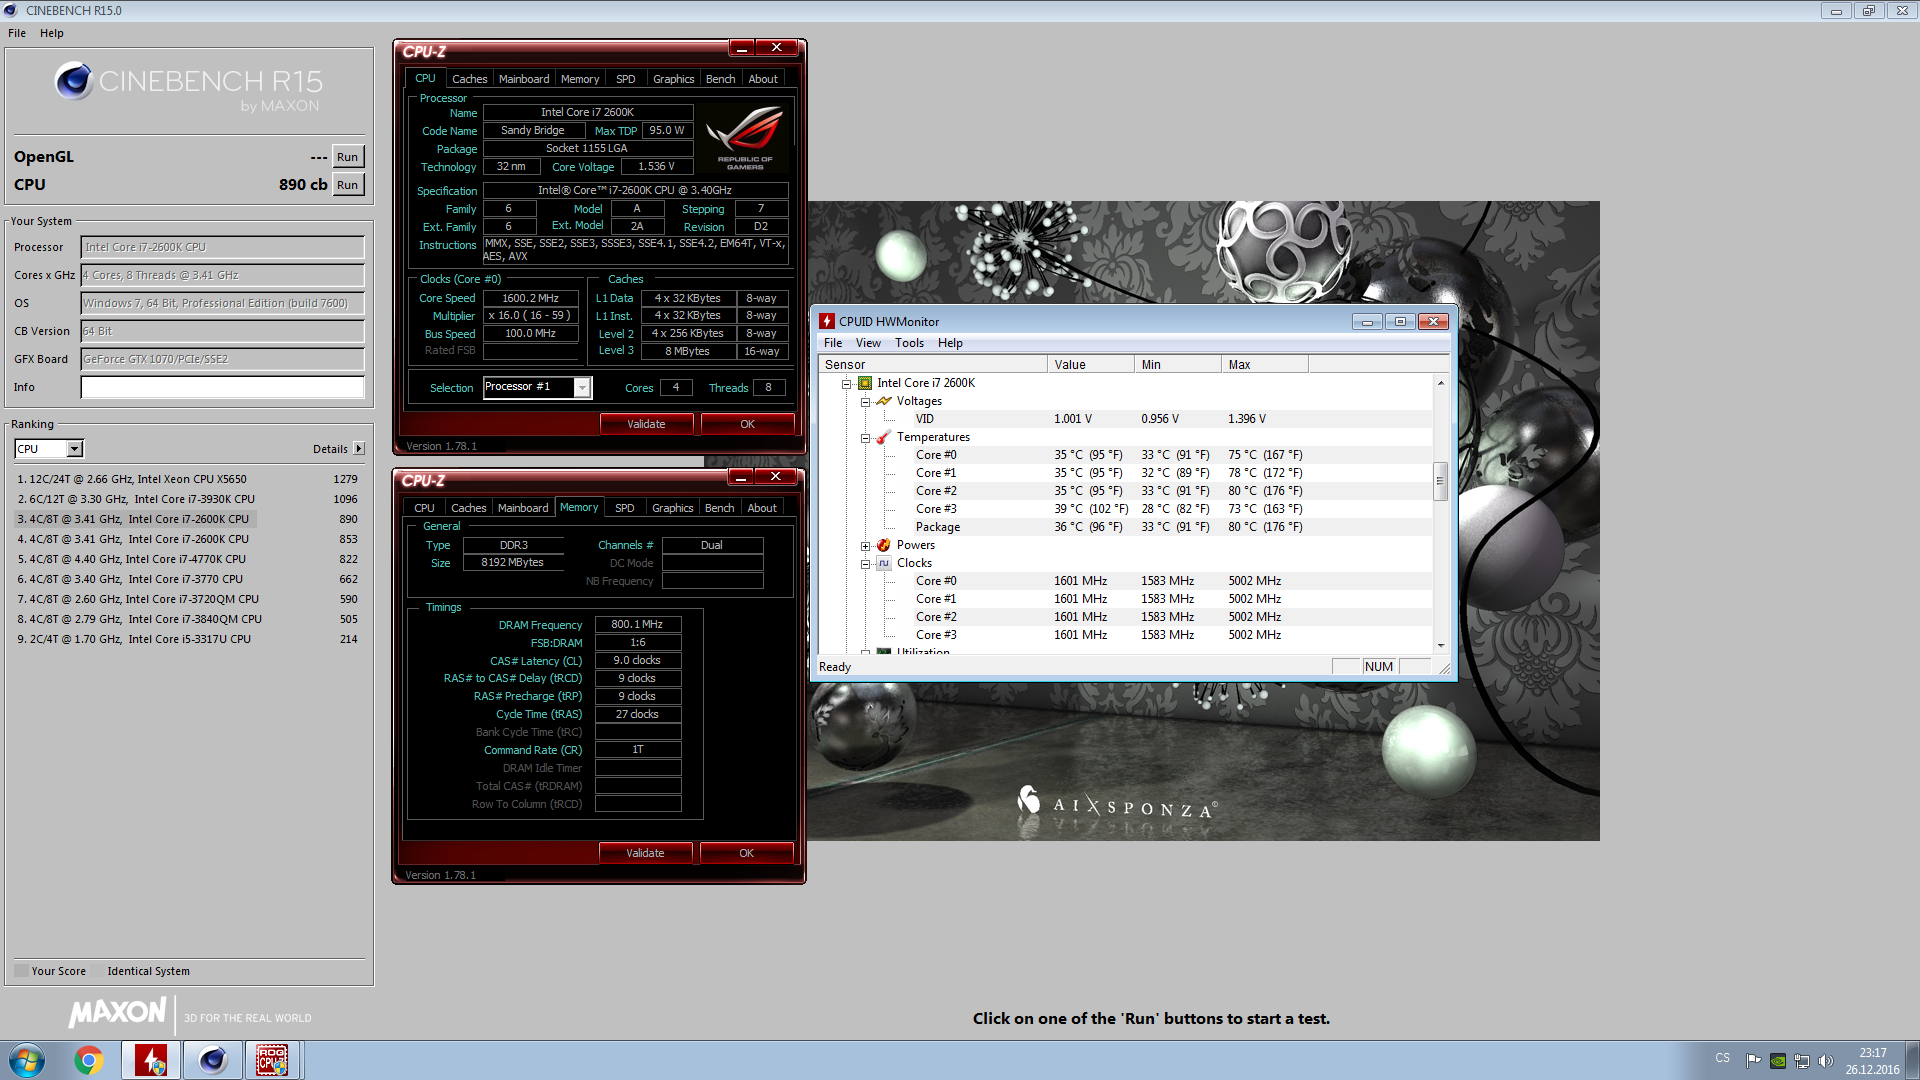Open Cinebench from the taskbar

[212, 1060]
